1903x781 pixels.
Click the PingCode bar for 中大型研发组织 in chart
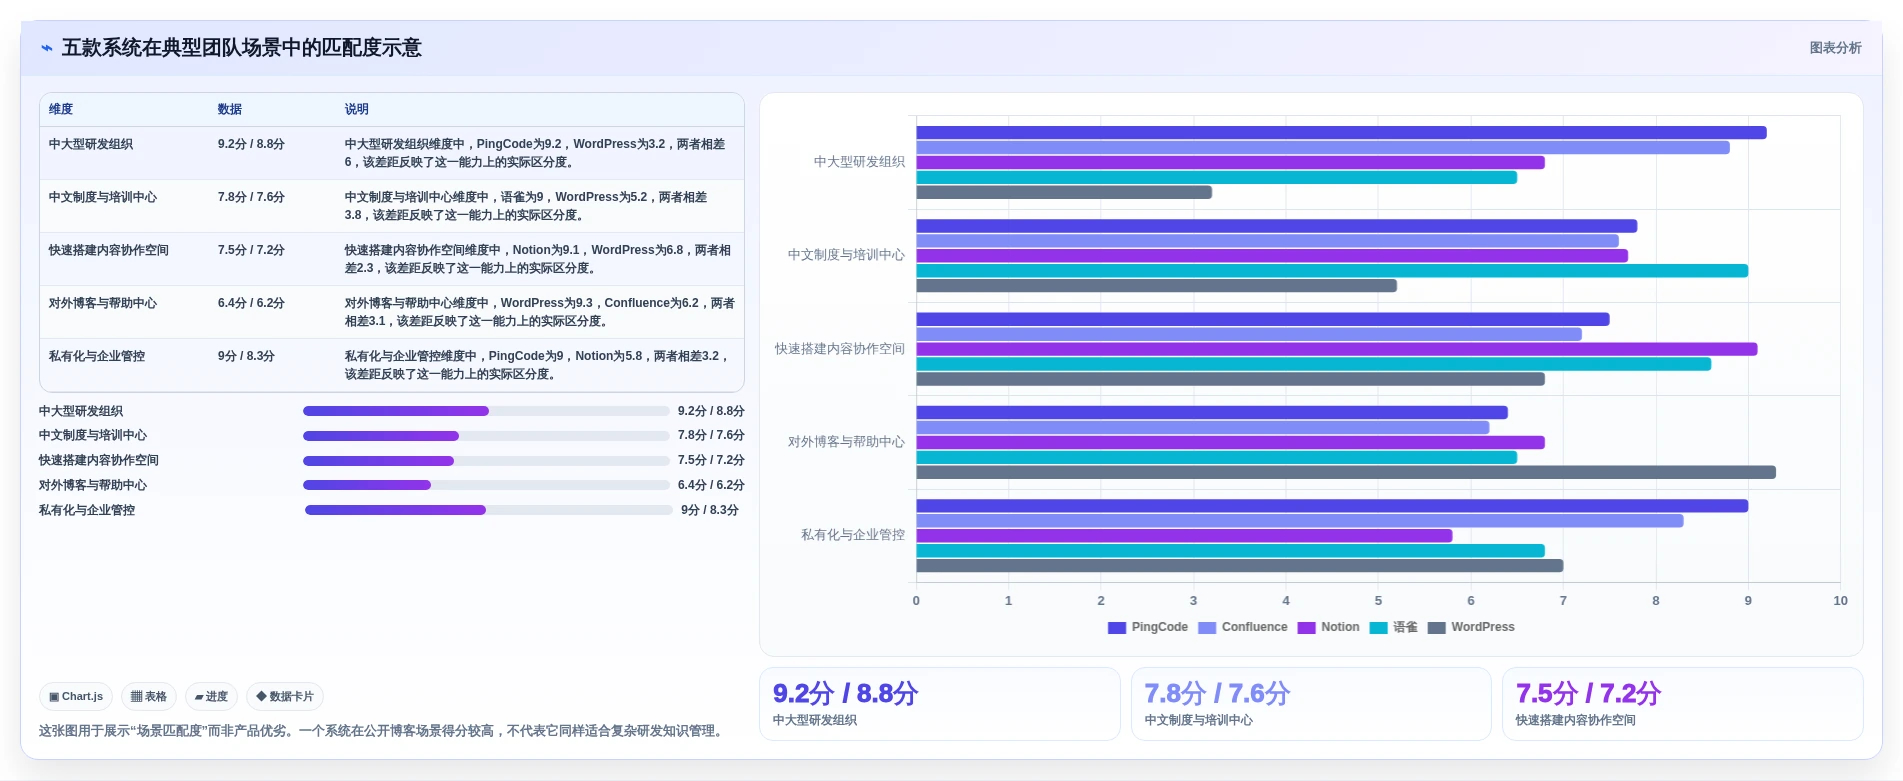pos(1341,133)
